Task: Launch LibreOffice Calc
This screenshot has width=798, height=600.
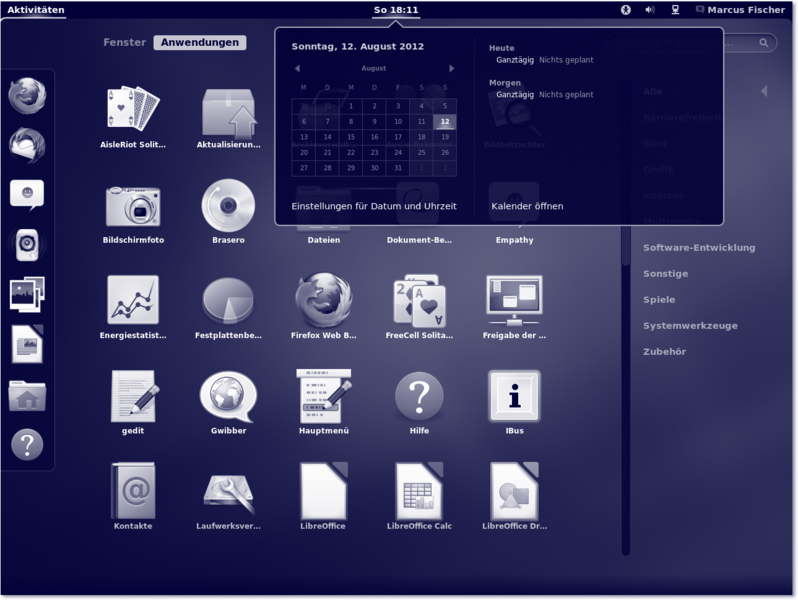Action: point(419,491)
